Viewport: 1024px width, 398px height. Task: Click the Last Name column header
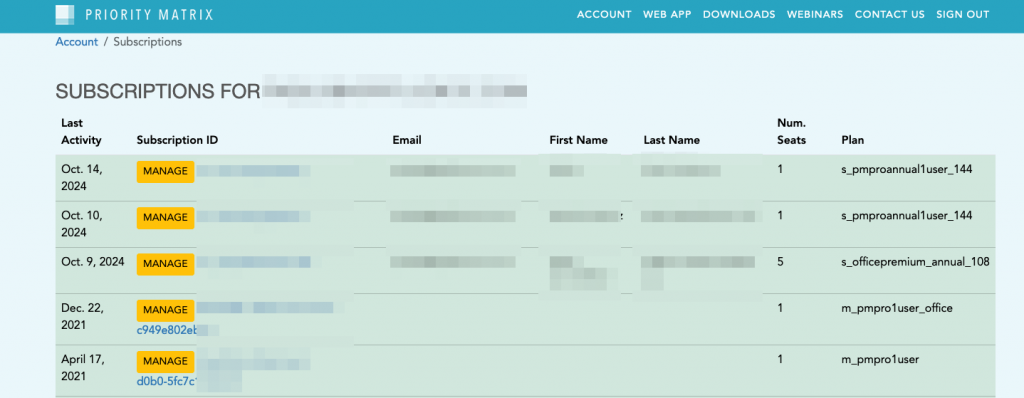pyautogui.click(x=671, y=140)
